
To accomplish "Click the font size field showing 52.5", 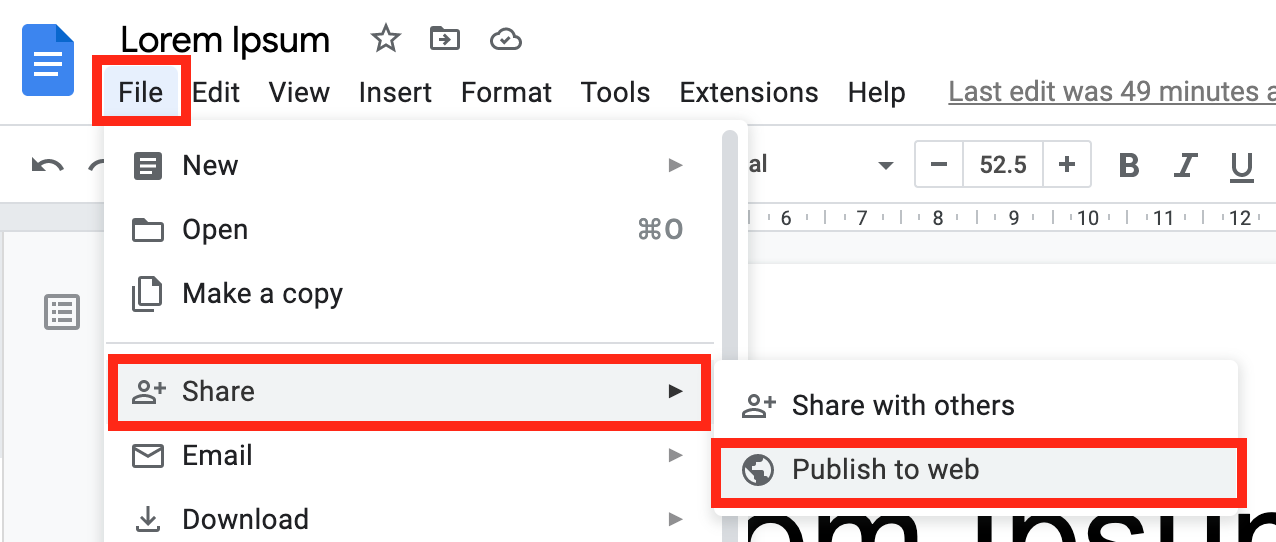I will [1003, 165].
